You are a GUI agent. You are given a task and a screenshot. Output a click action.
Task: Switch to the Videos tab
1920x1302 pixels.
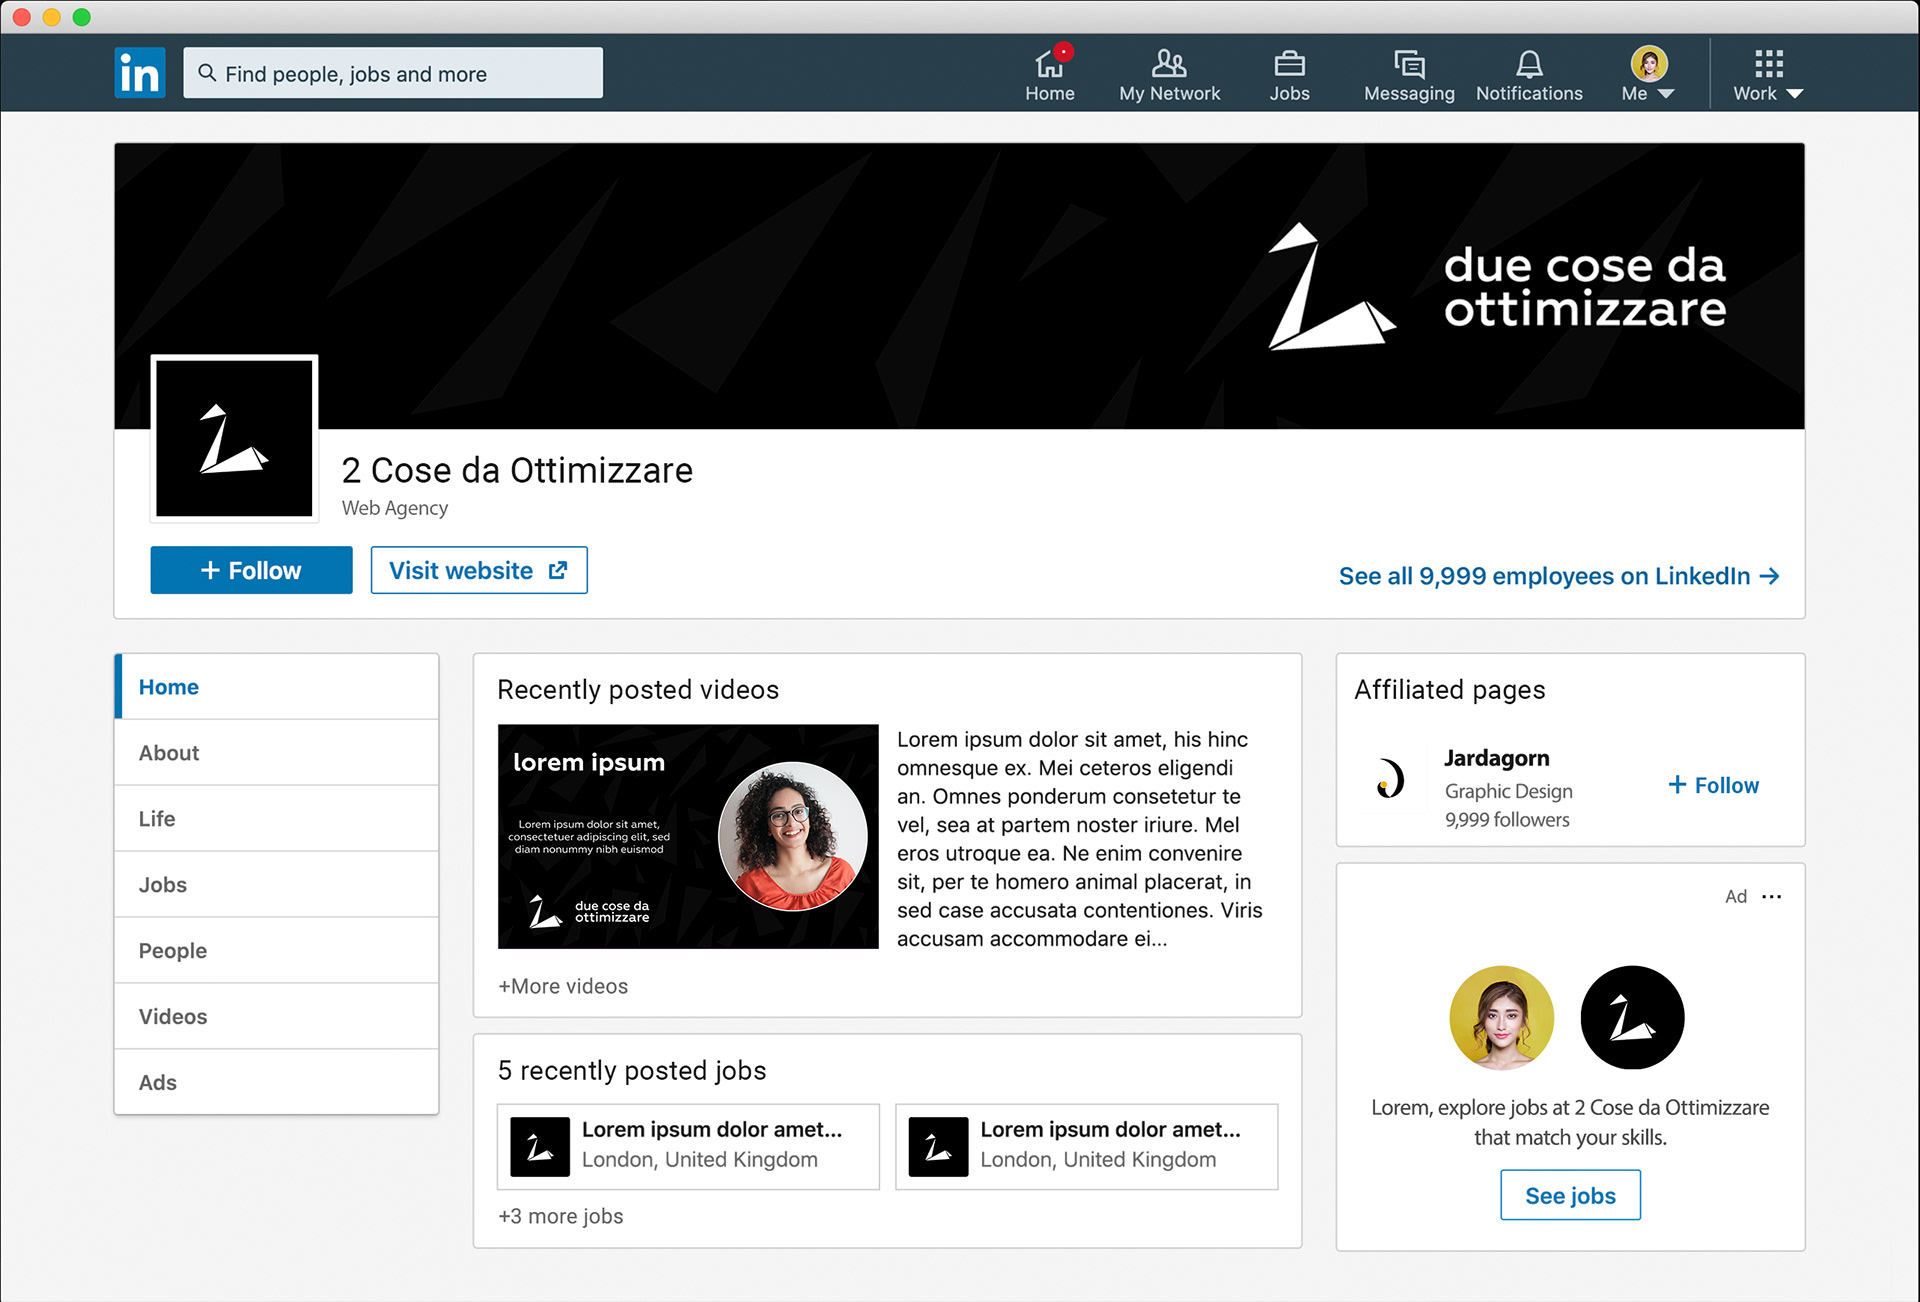click(x=277, y=1017)
